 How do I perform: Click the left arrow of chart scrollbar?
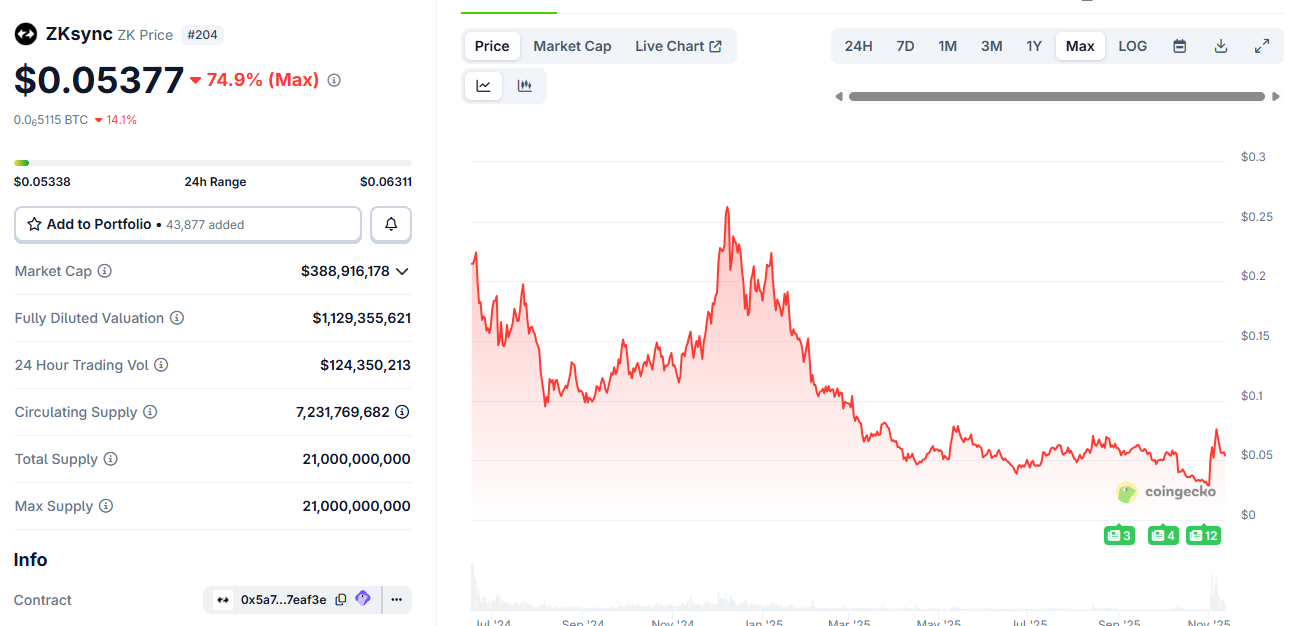(839, 97)
